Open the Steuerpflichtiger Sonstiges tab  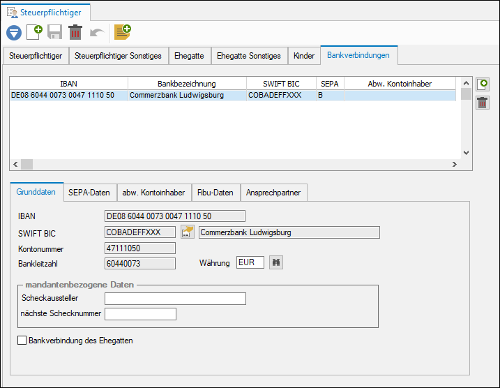tap(118, 56)
